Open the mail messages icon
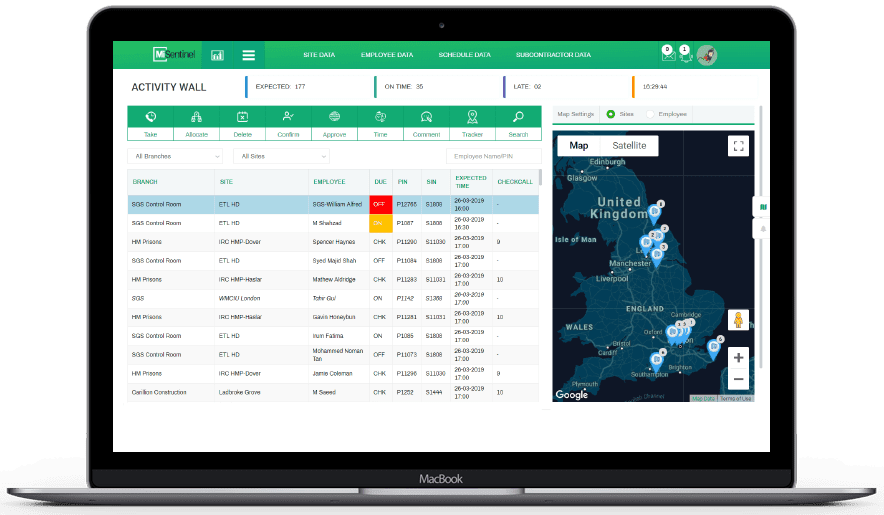Viewport: 884px width, 515px height. (x=668, y=54)
